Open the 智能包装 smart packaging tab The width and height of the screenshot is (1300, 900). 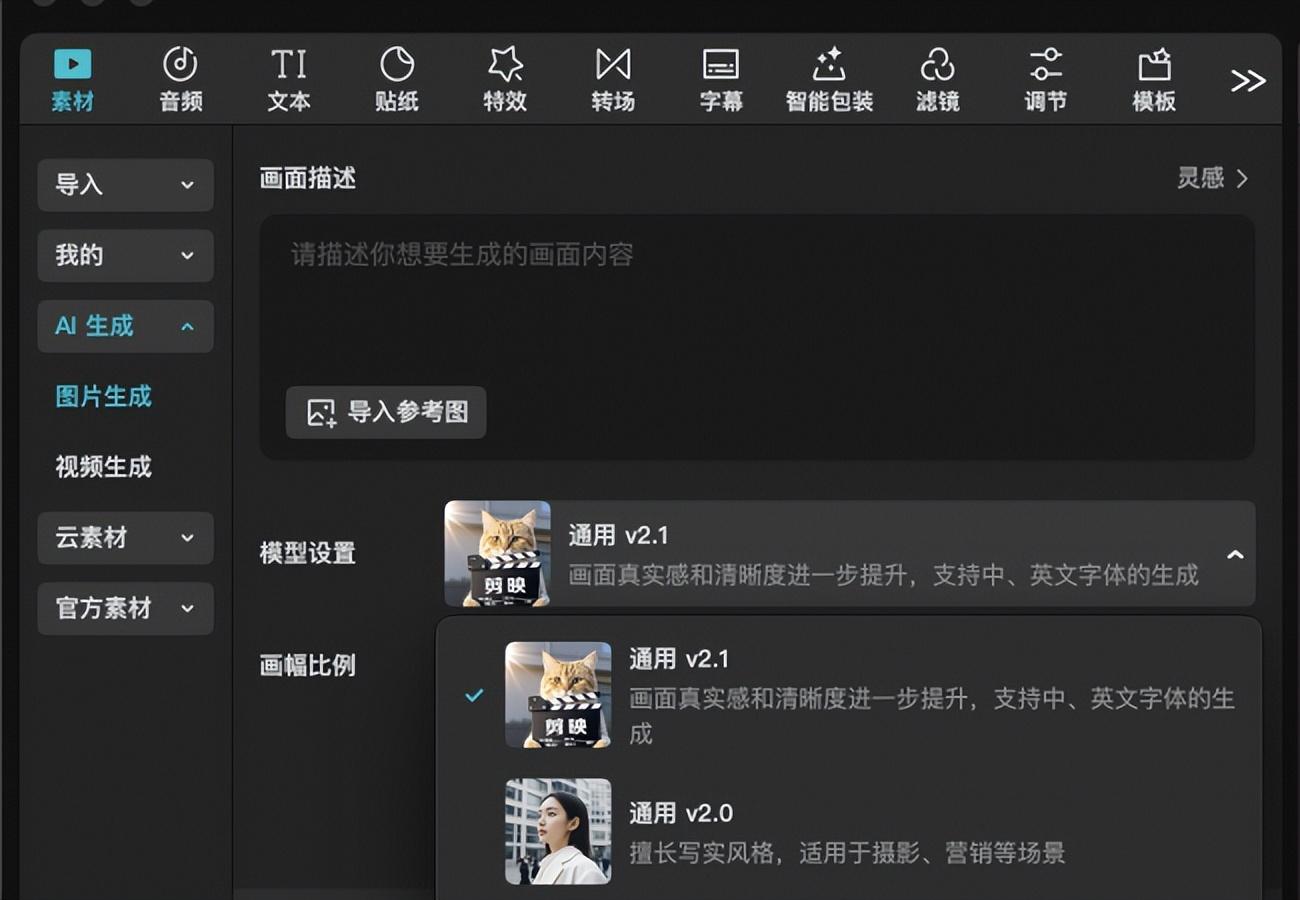pyautogui.click(x=829, y=80)
